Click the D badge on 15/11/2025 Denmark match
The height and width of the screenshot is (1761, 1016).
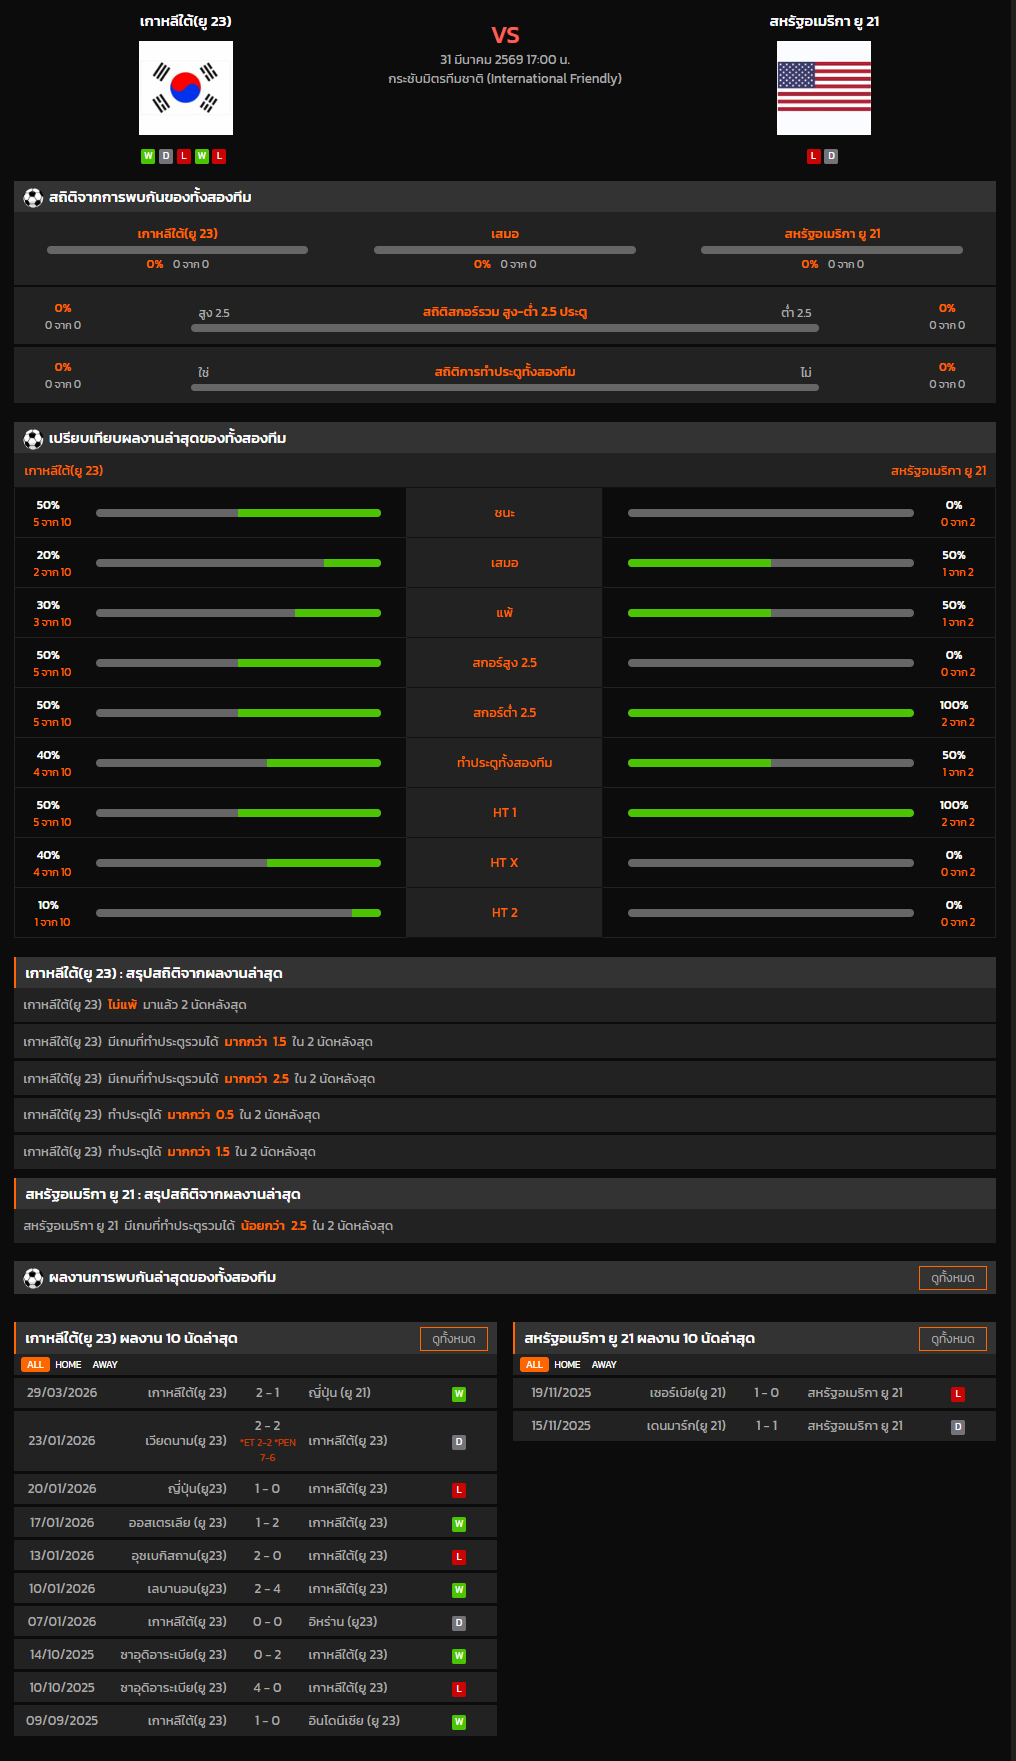pos(957,1427)
